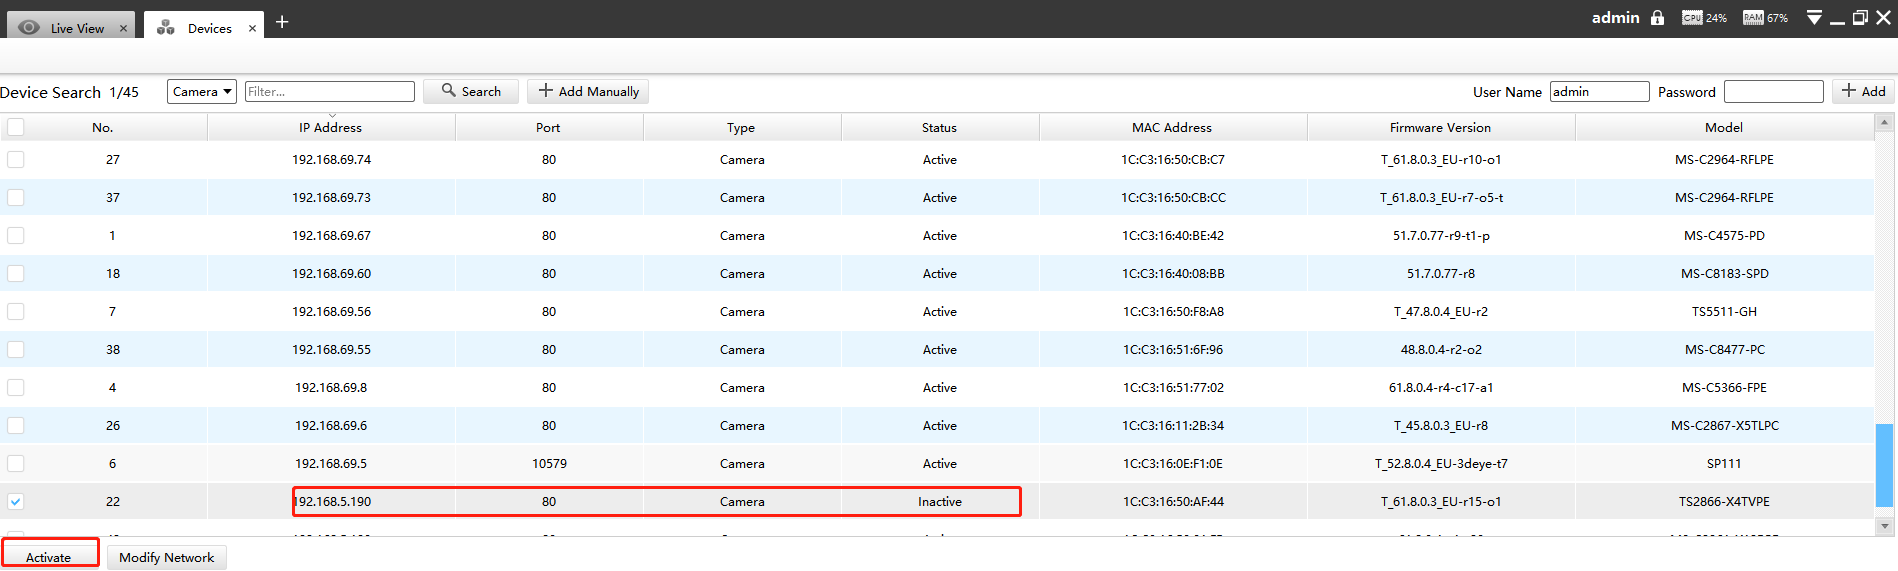Click the Inactive status cell
Viewport: 1898px width, 571px height.
pyautogui.click(x=940, y=501)
